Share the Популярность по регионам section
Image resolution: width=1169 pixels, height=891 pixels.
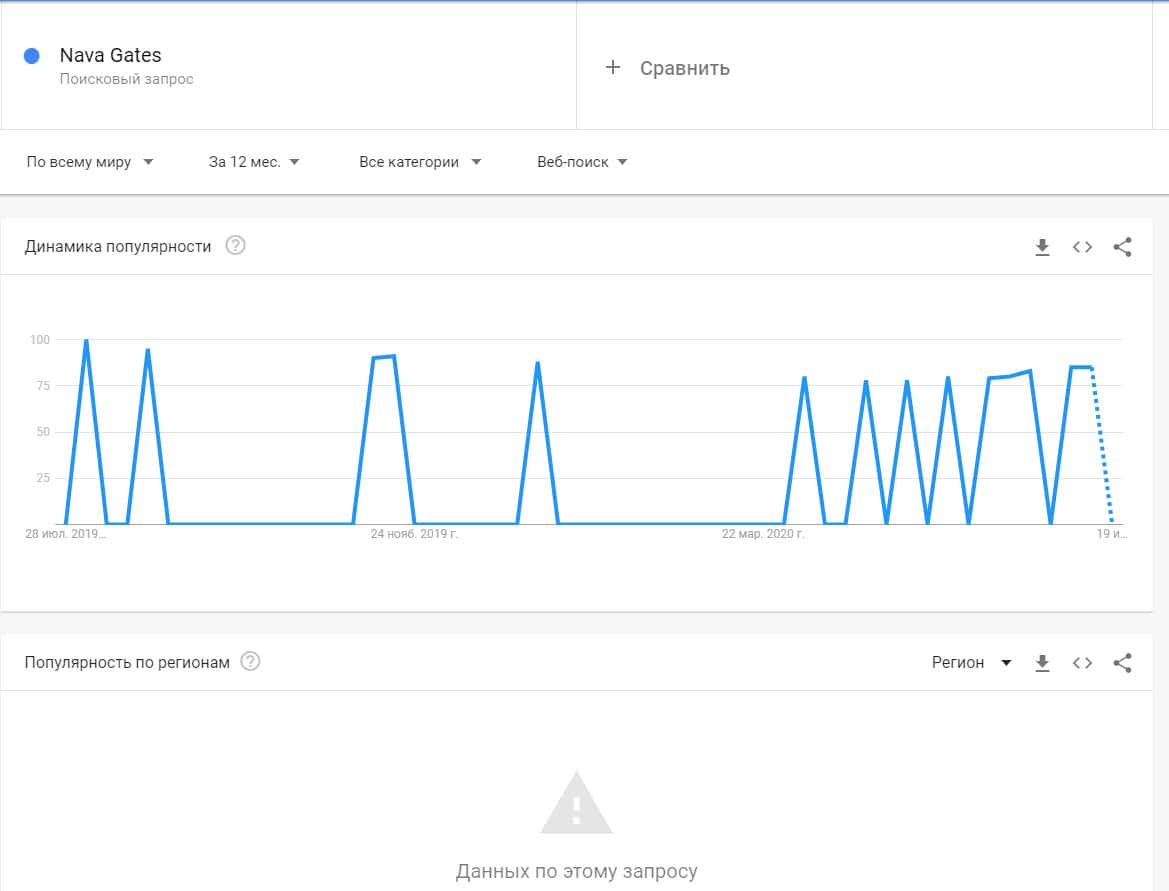1122,663
